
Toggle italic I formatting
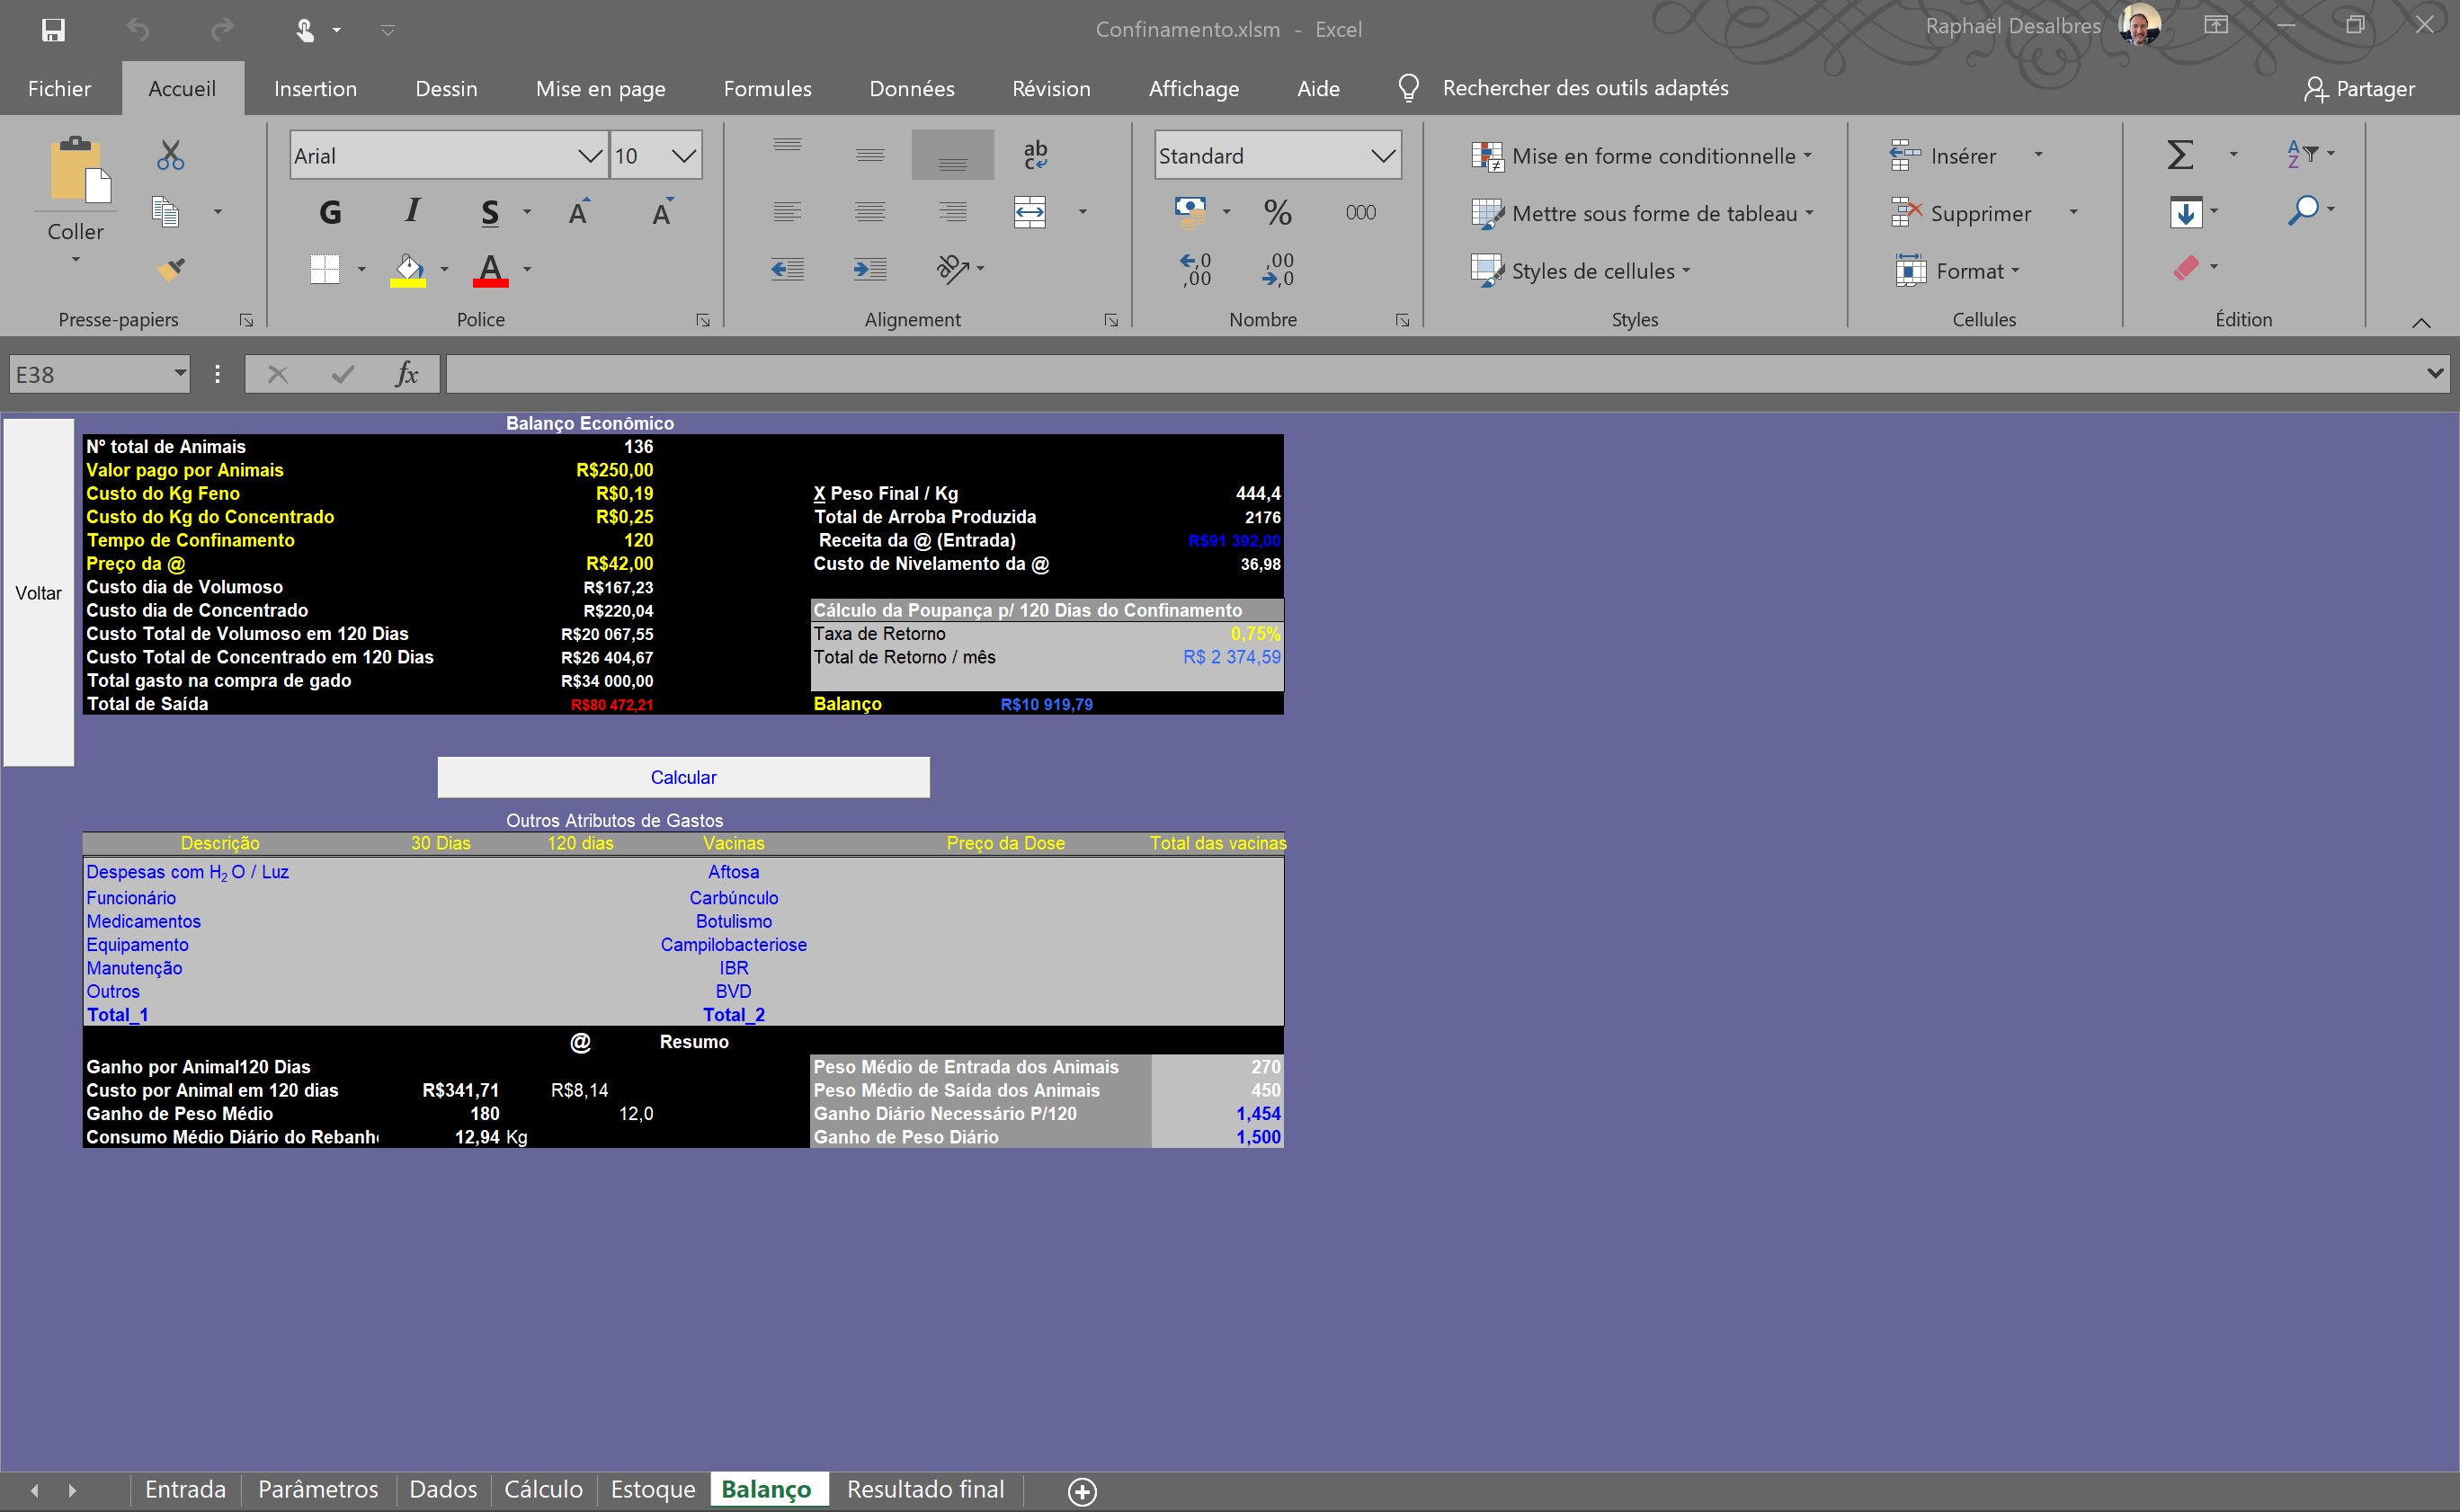coord(412,210)
